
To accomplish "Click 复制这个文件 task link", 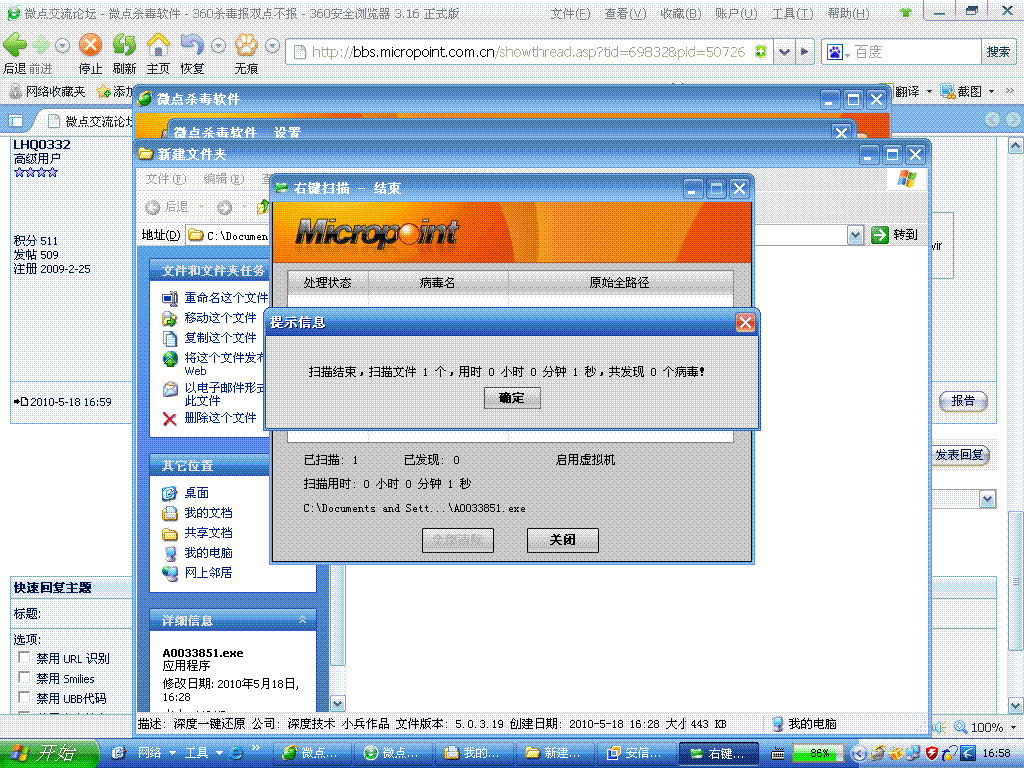I will click(220, 338).
